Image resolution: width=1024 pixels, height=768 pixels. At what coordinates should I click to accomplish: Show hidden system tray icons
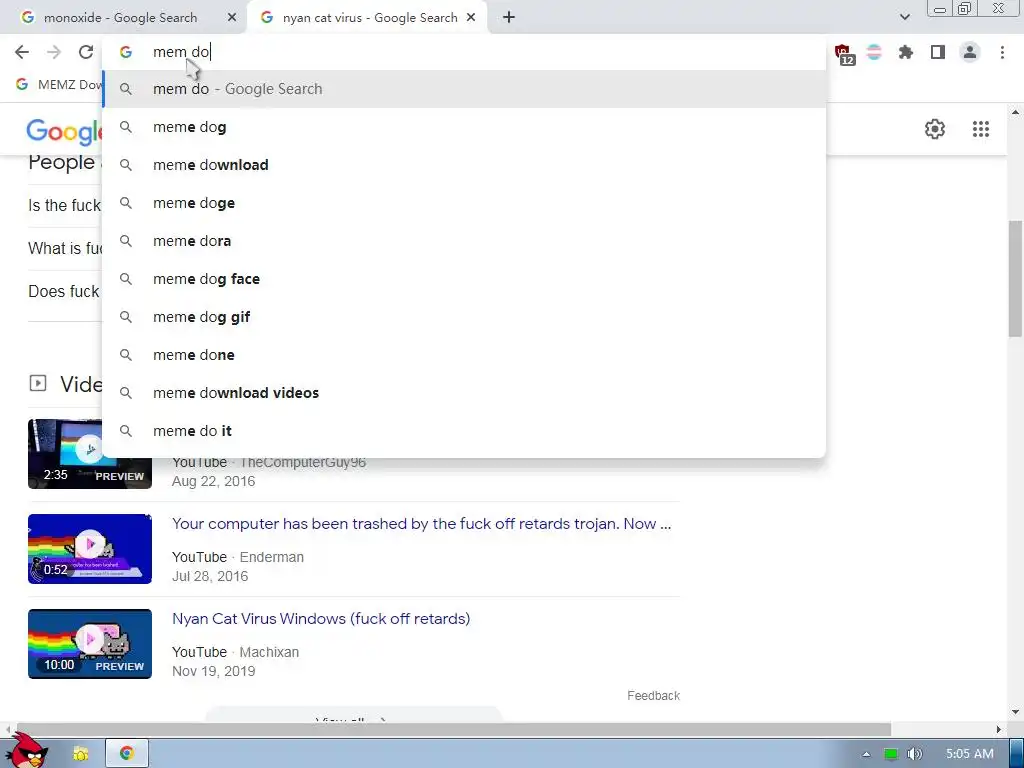(x=866, y=754)
